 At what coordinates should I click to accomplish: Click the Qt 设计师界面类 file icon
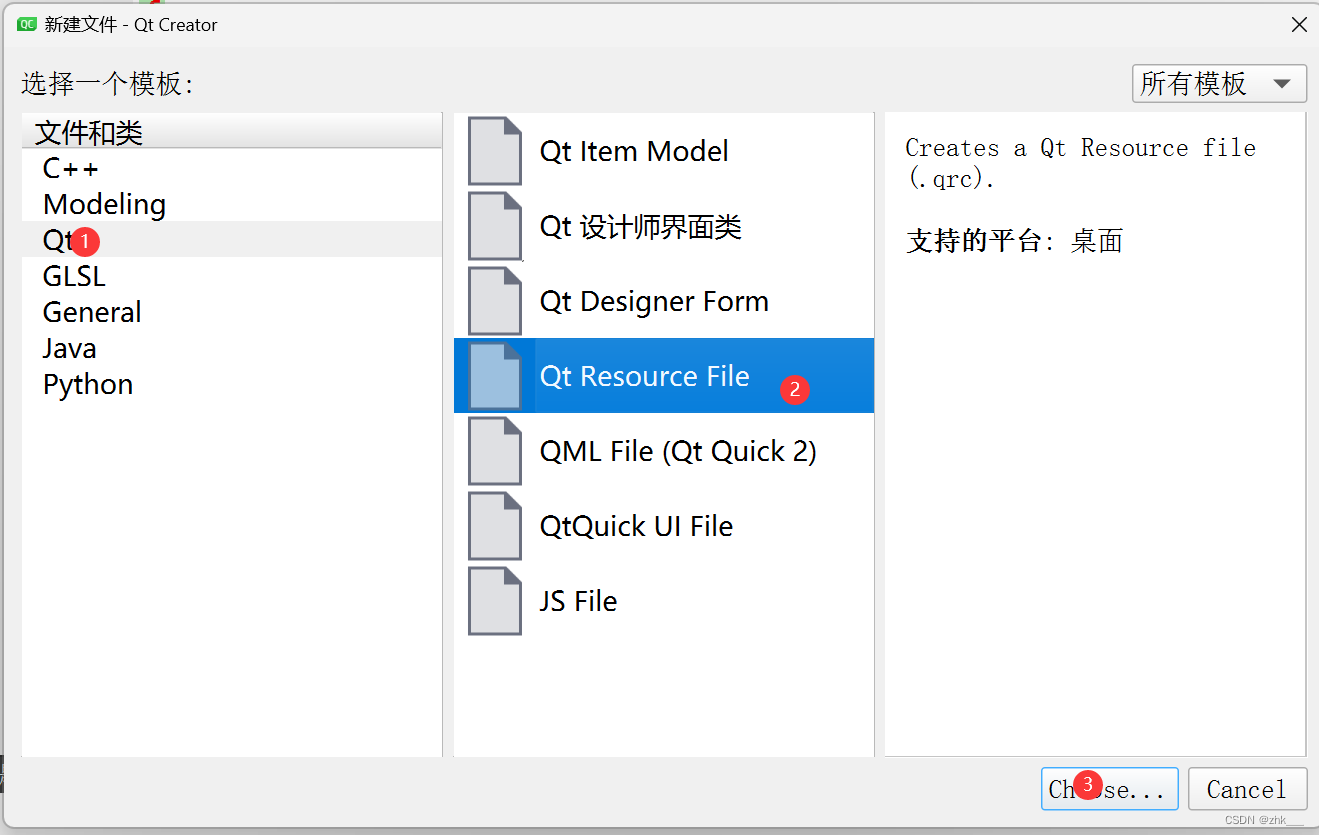pos(495,226)
